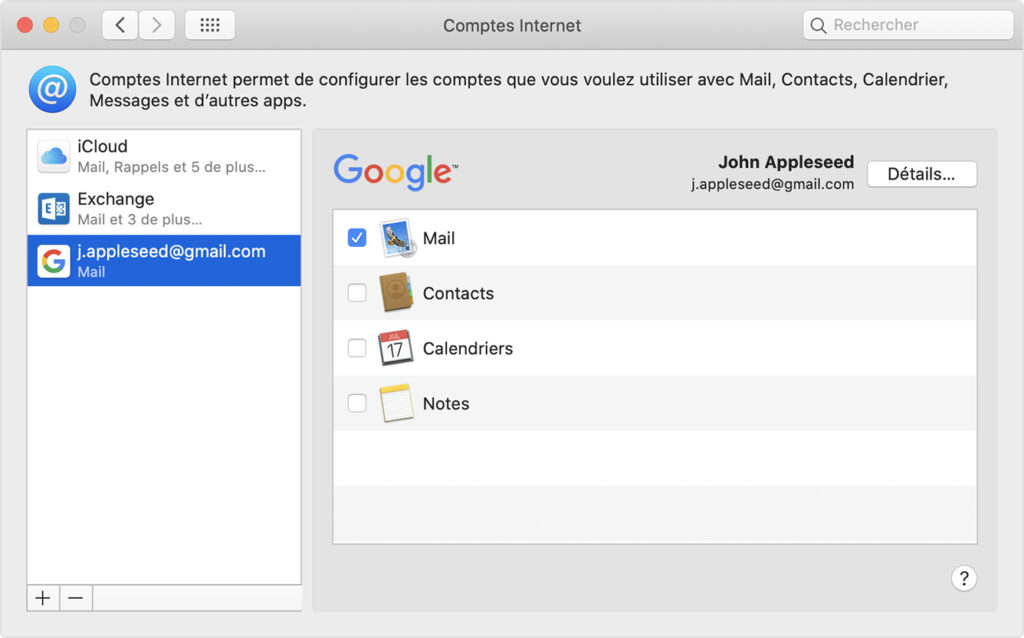The image size is (1024, 638).
Task: Enable the Calendriers checkbox
Action: coord(357,348)
